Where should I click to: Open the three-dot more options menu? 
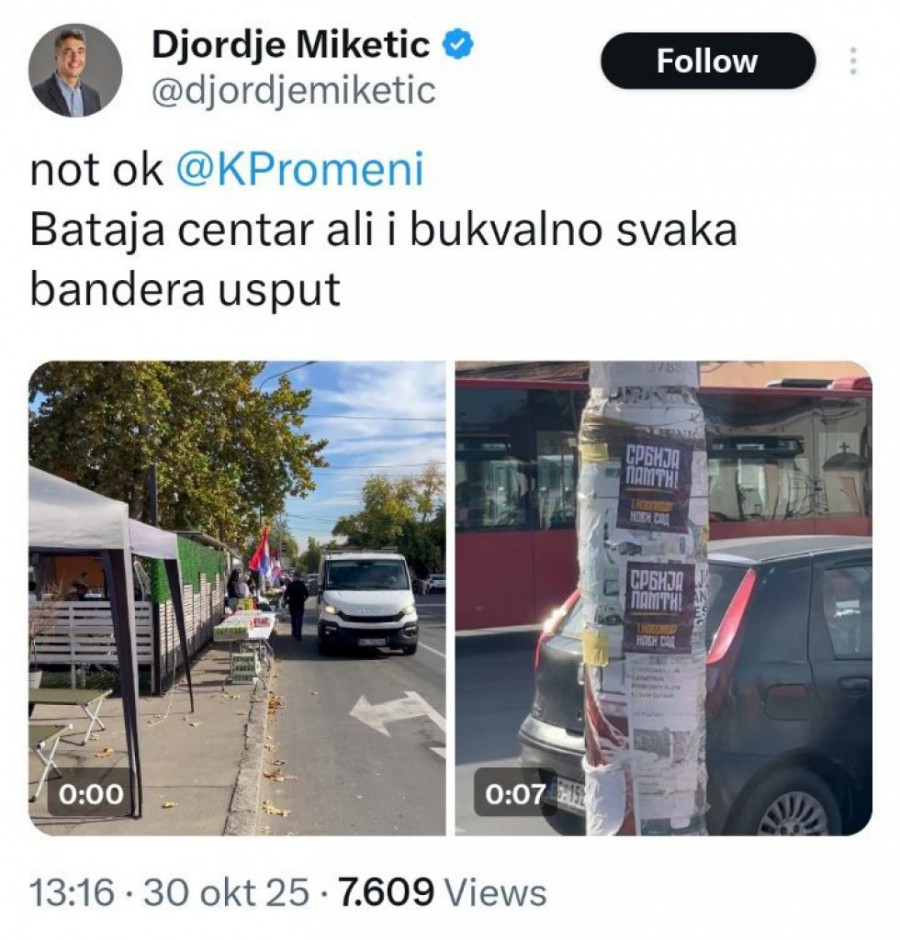pos(853,61)
